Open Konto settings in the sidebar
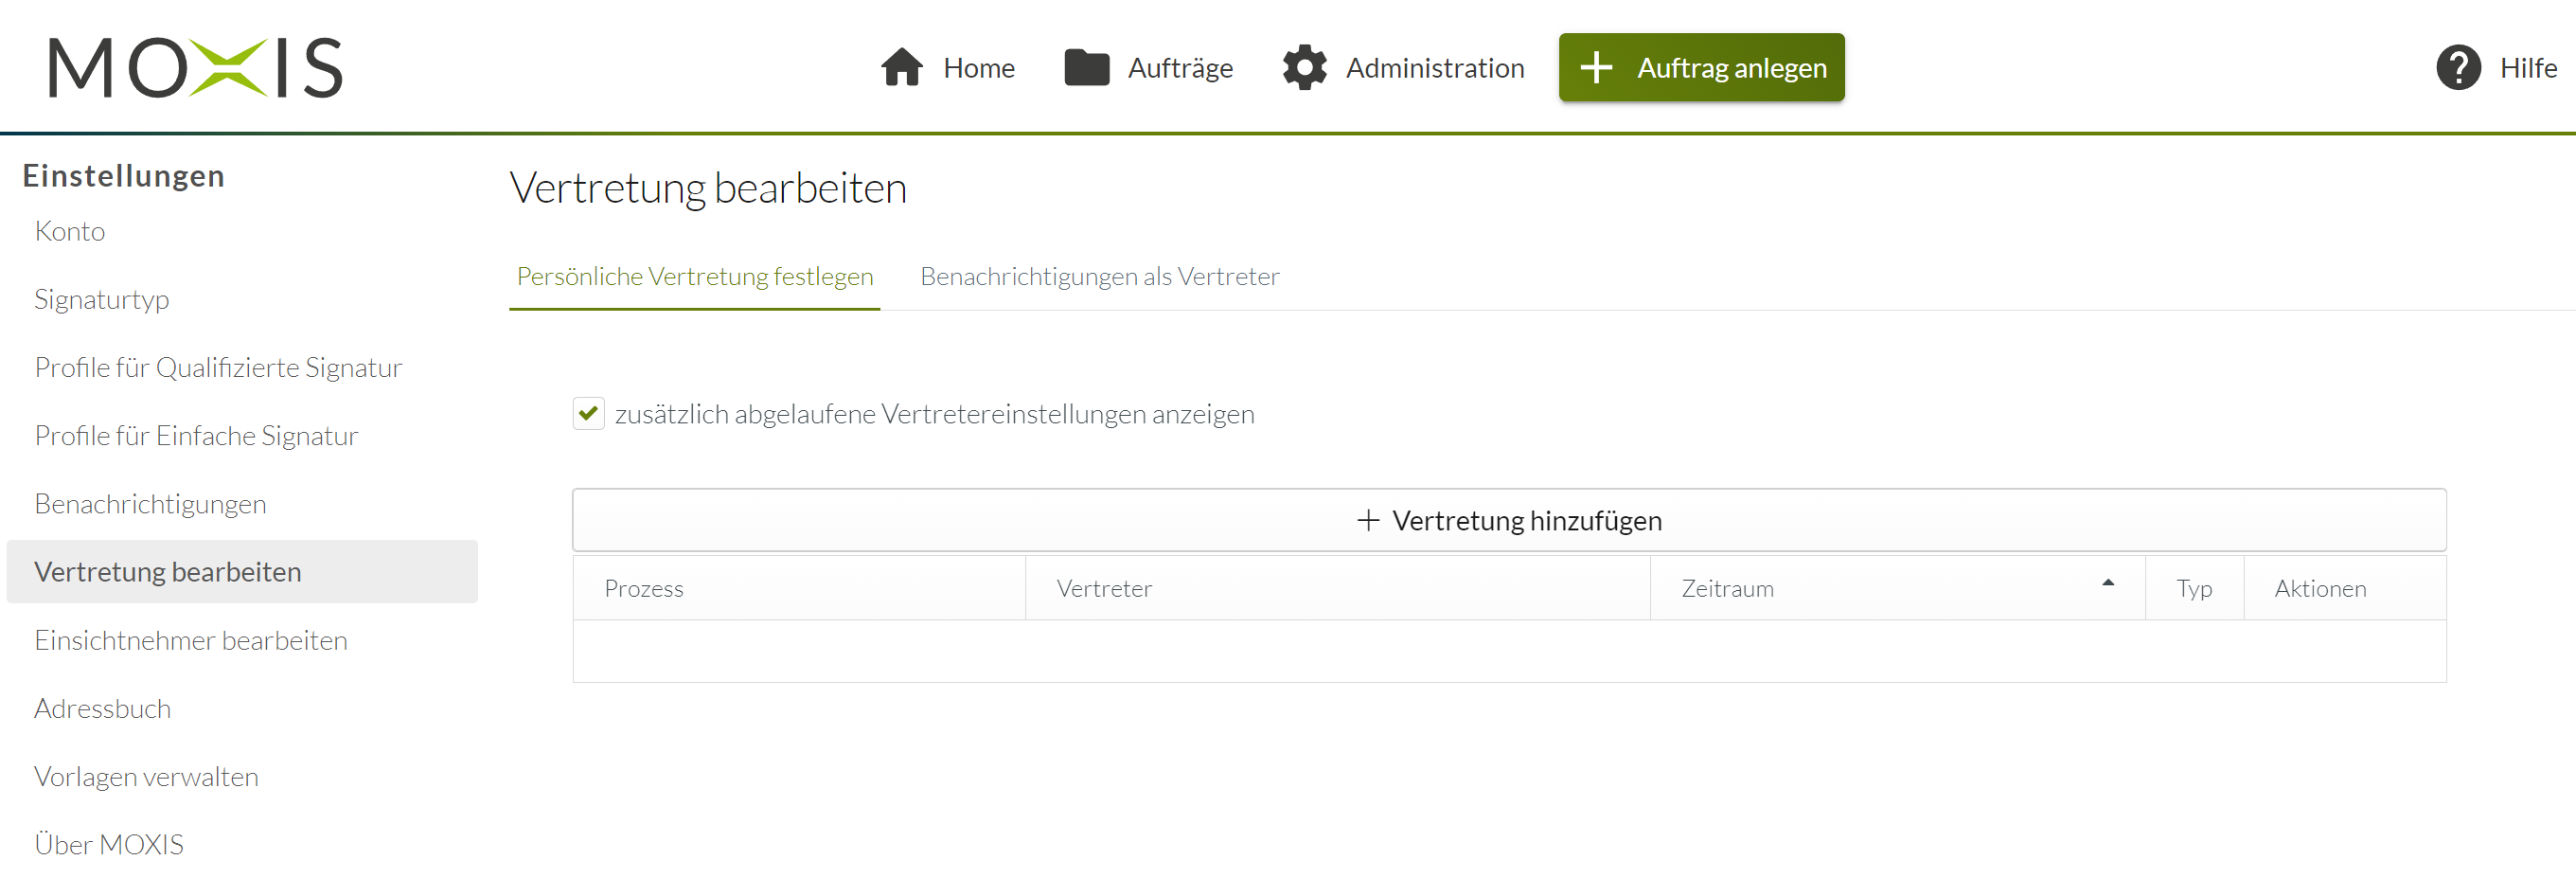Screen dimensions: 2576x878 pyautogui.click(x=70, y=230)
